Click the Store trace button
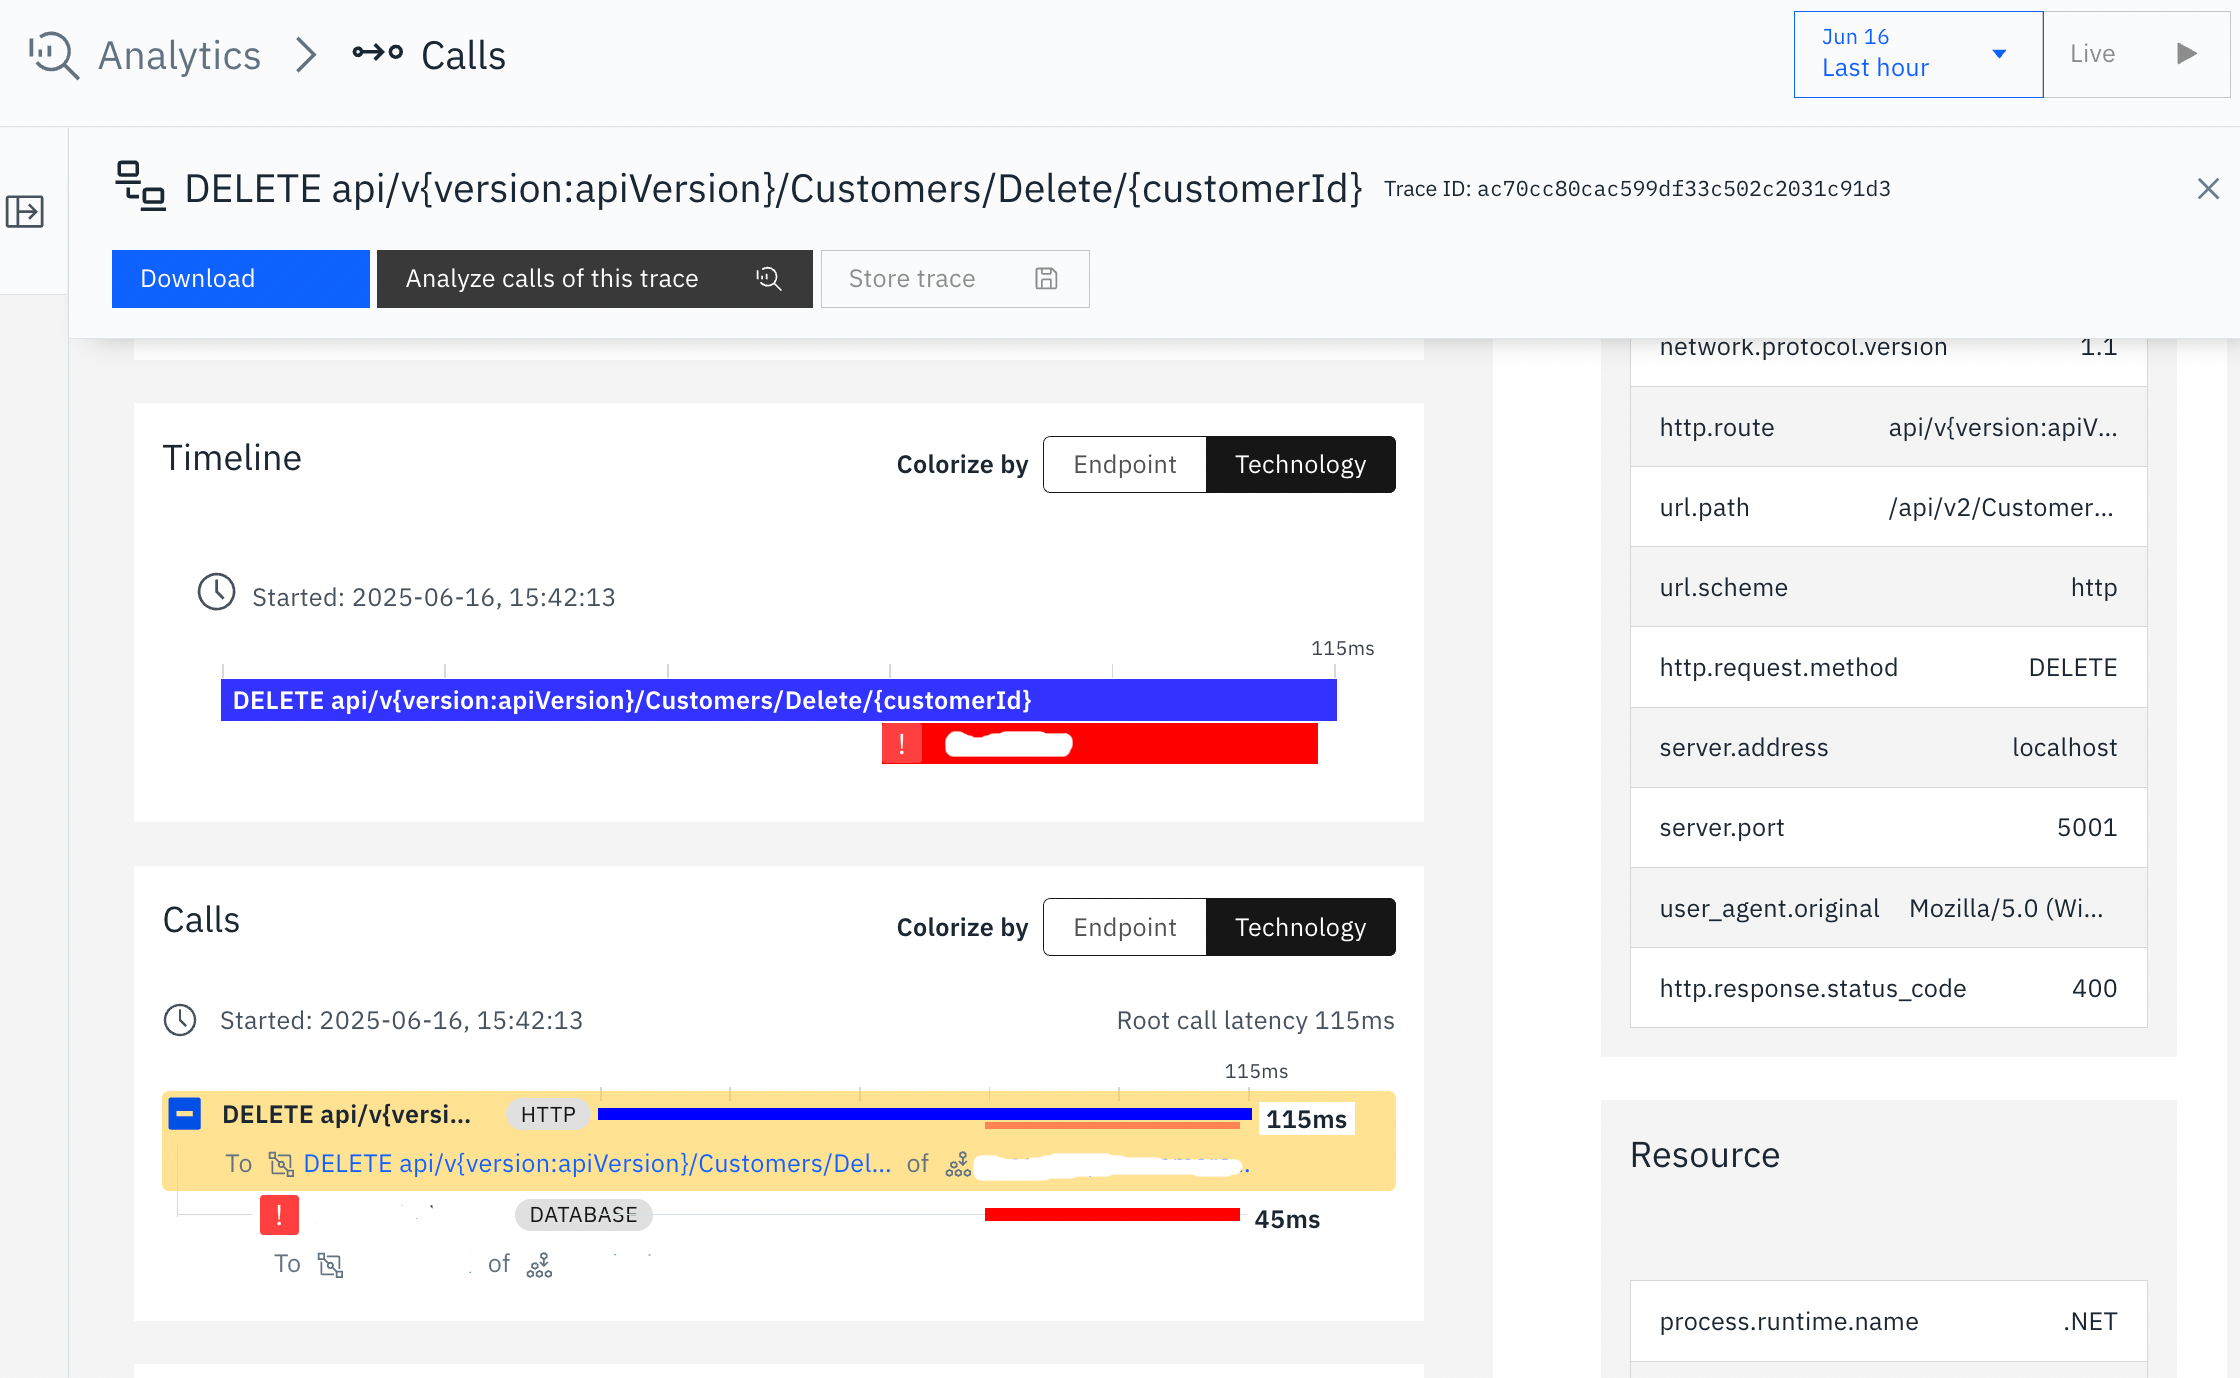The width and height of the screenshot is (2240, 1378). click(x=955, y=279)
